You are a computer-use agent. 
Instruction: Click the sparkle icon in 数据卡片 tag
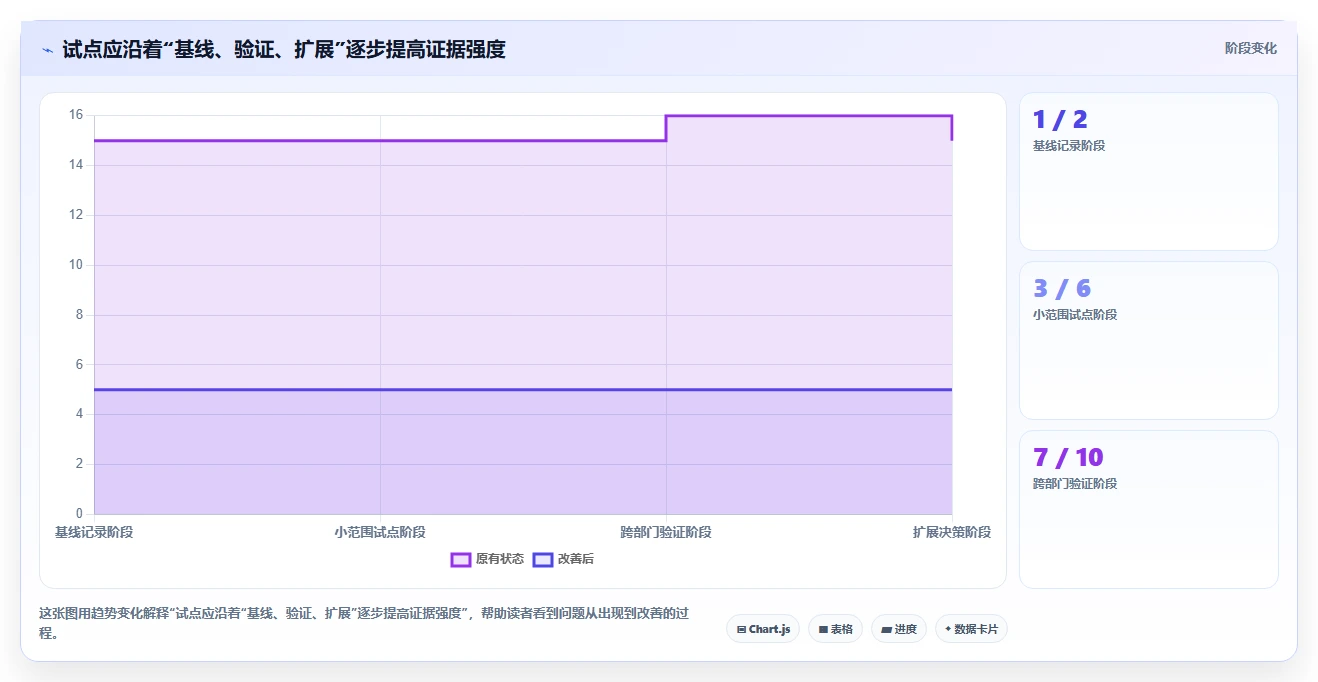click(948, 629)
